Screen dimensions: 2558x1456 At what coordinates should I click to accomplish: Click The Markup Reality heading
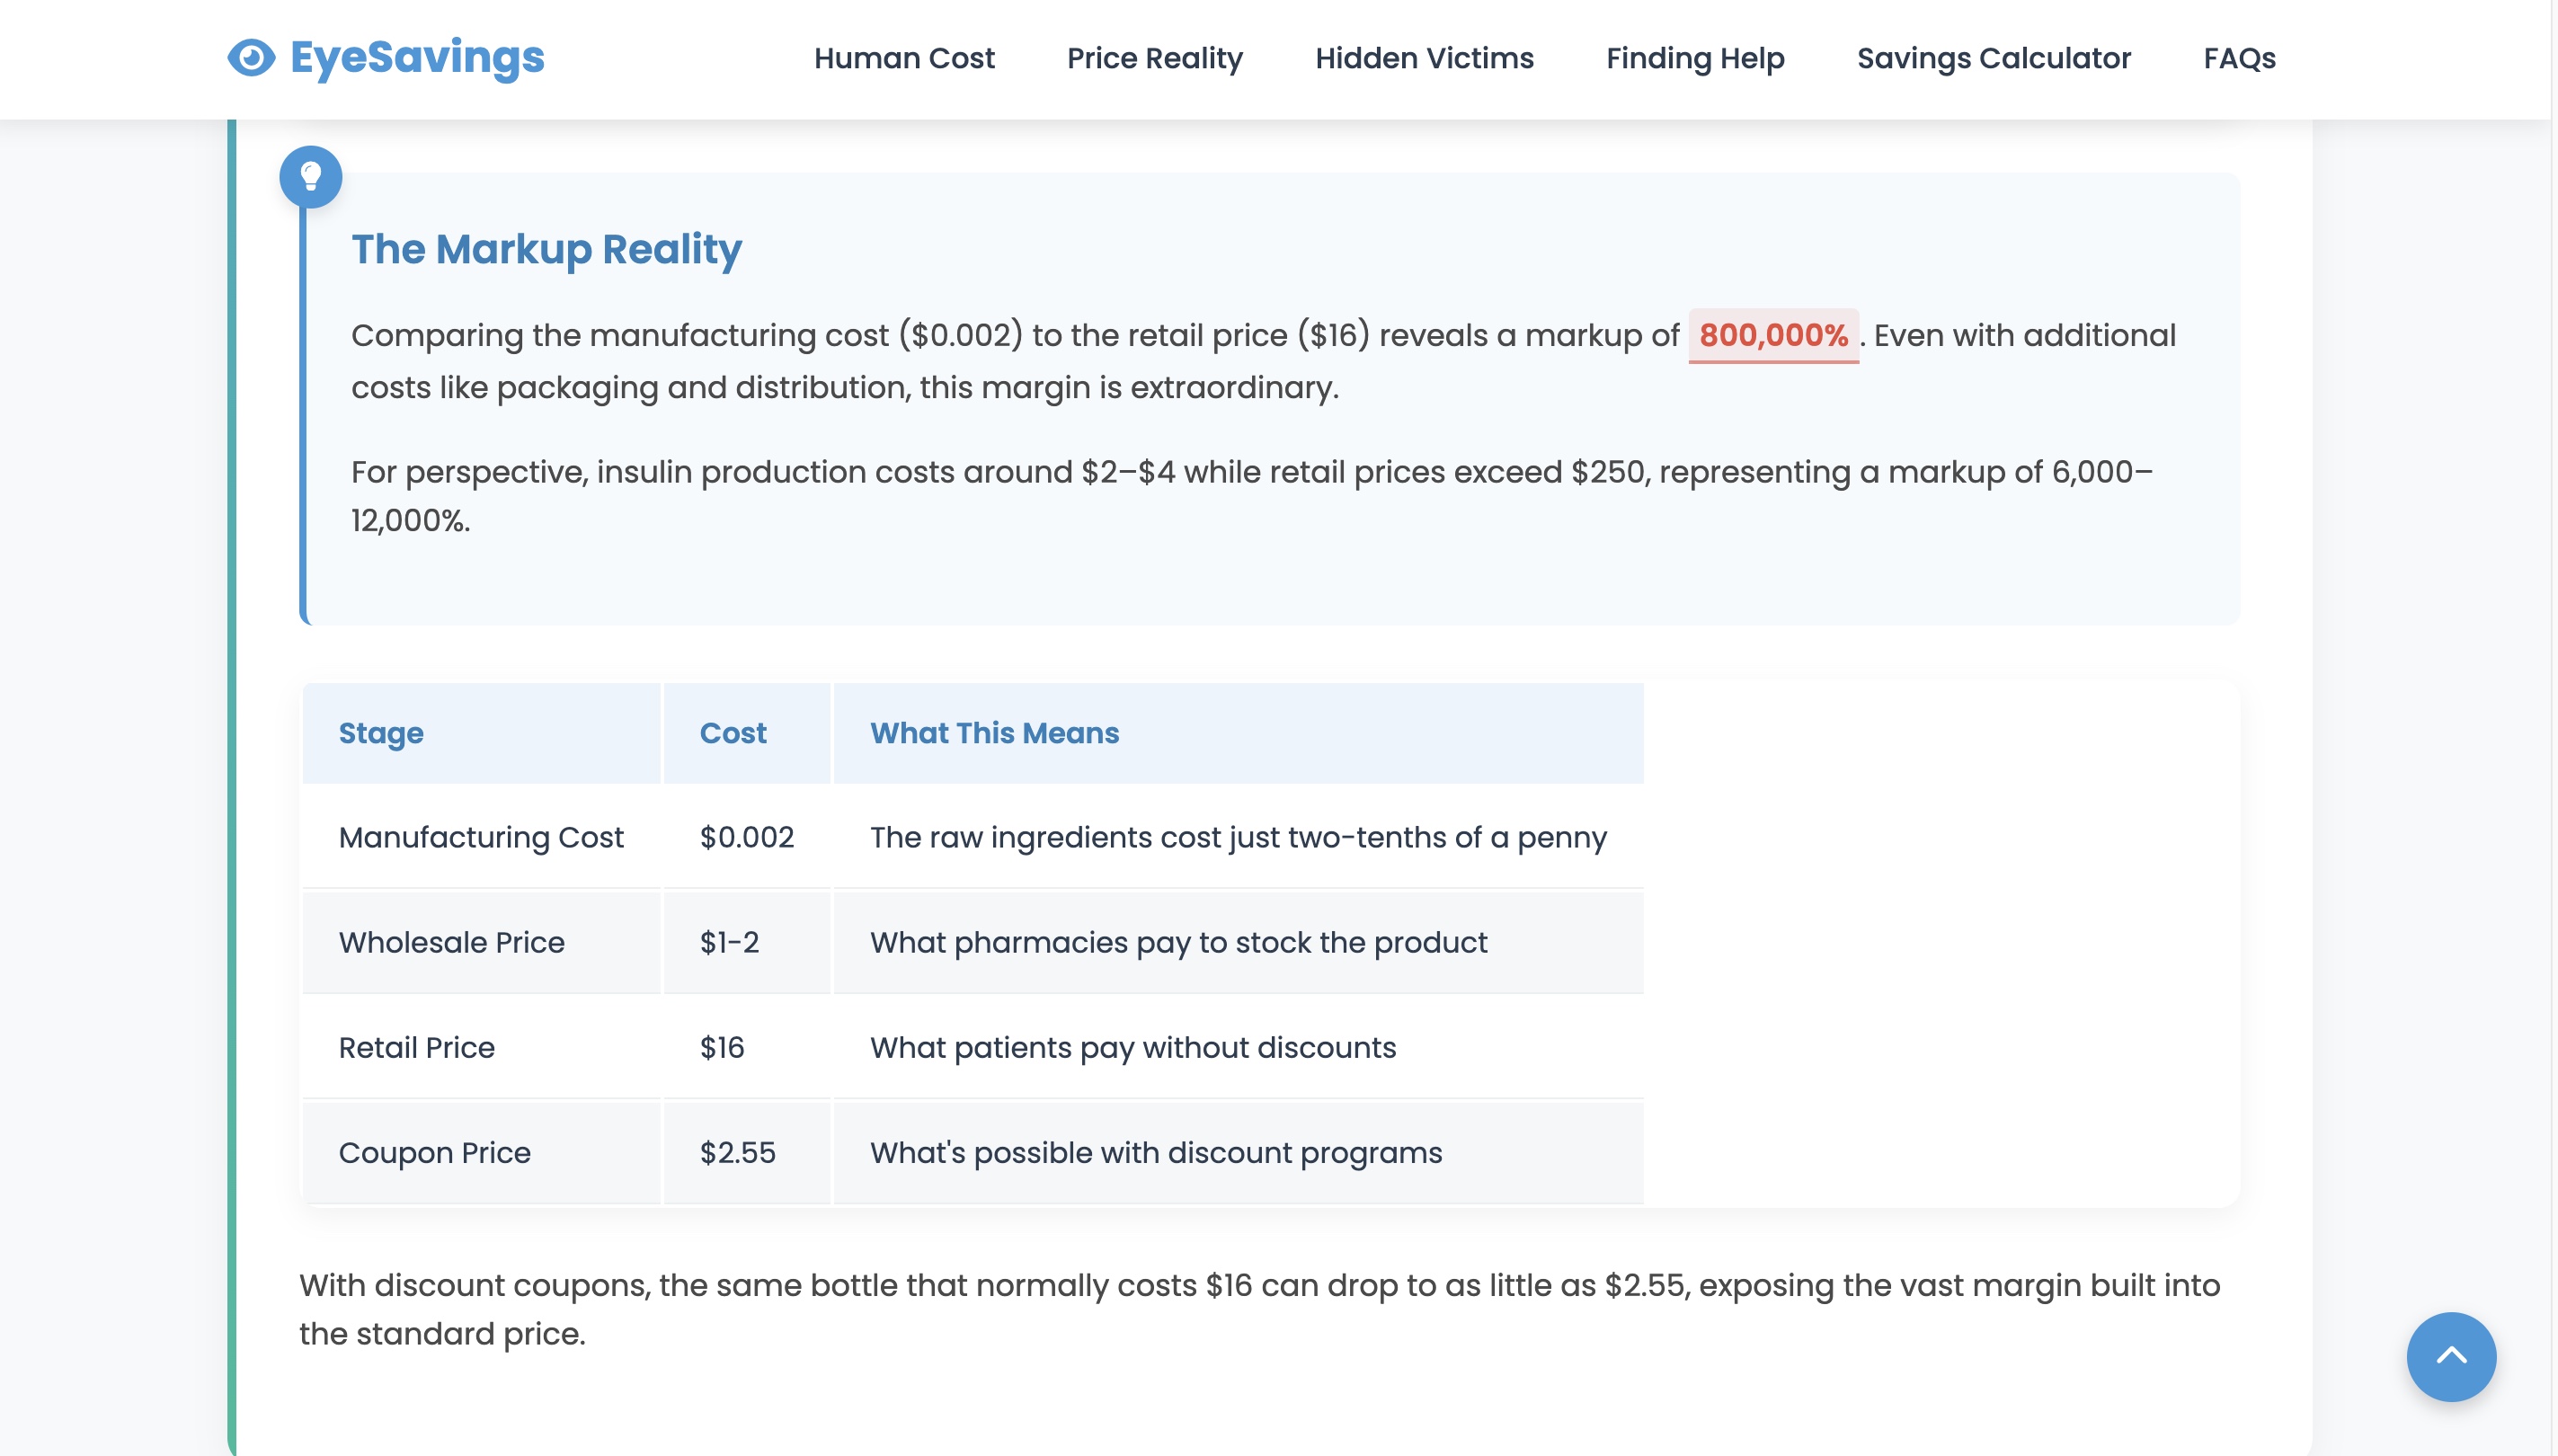click(546, 249)
